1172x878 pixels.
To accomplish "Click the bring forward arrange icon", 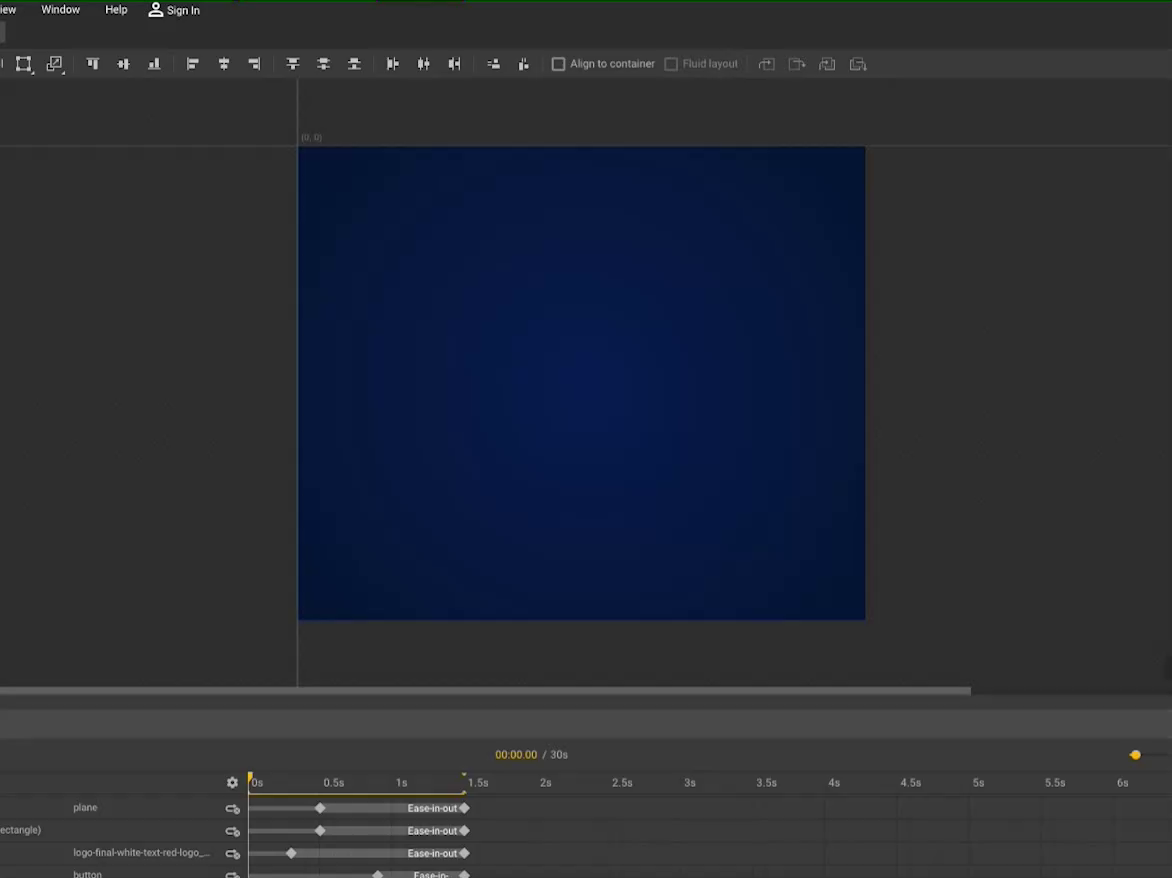I will (x=766, y=64).
